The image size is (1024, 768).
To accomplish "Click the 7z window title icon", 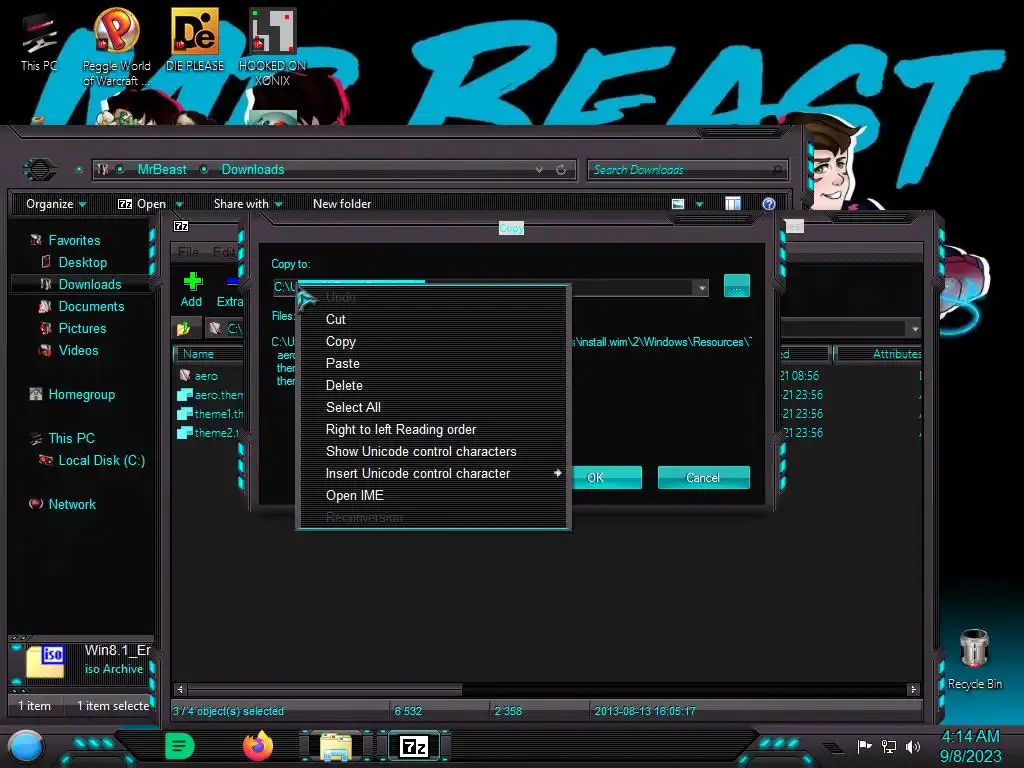I will (181, 226).
